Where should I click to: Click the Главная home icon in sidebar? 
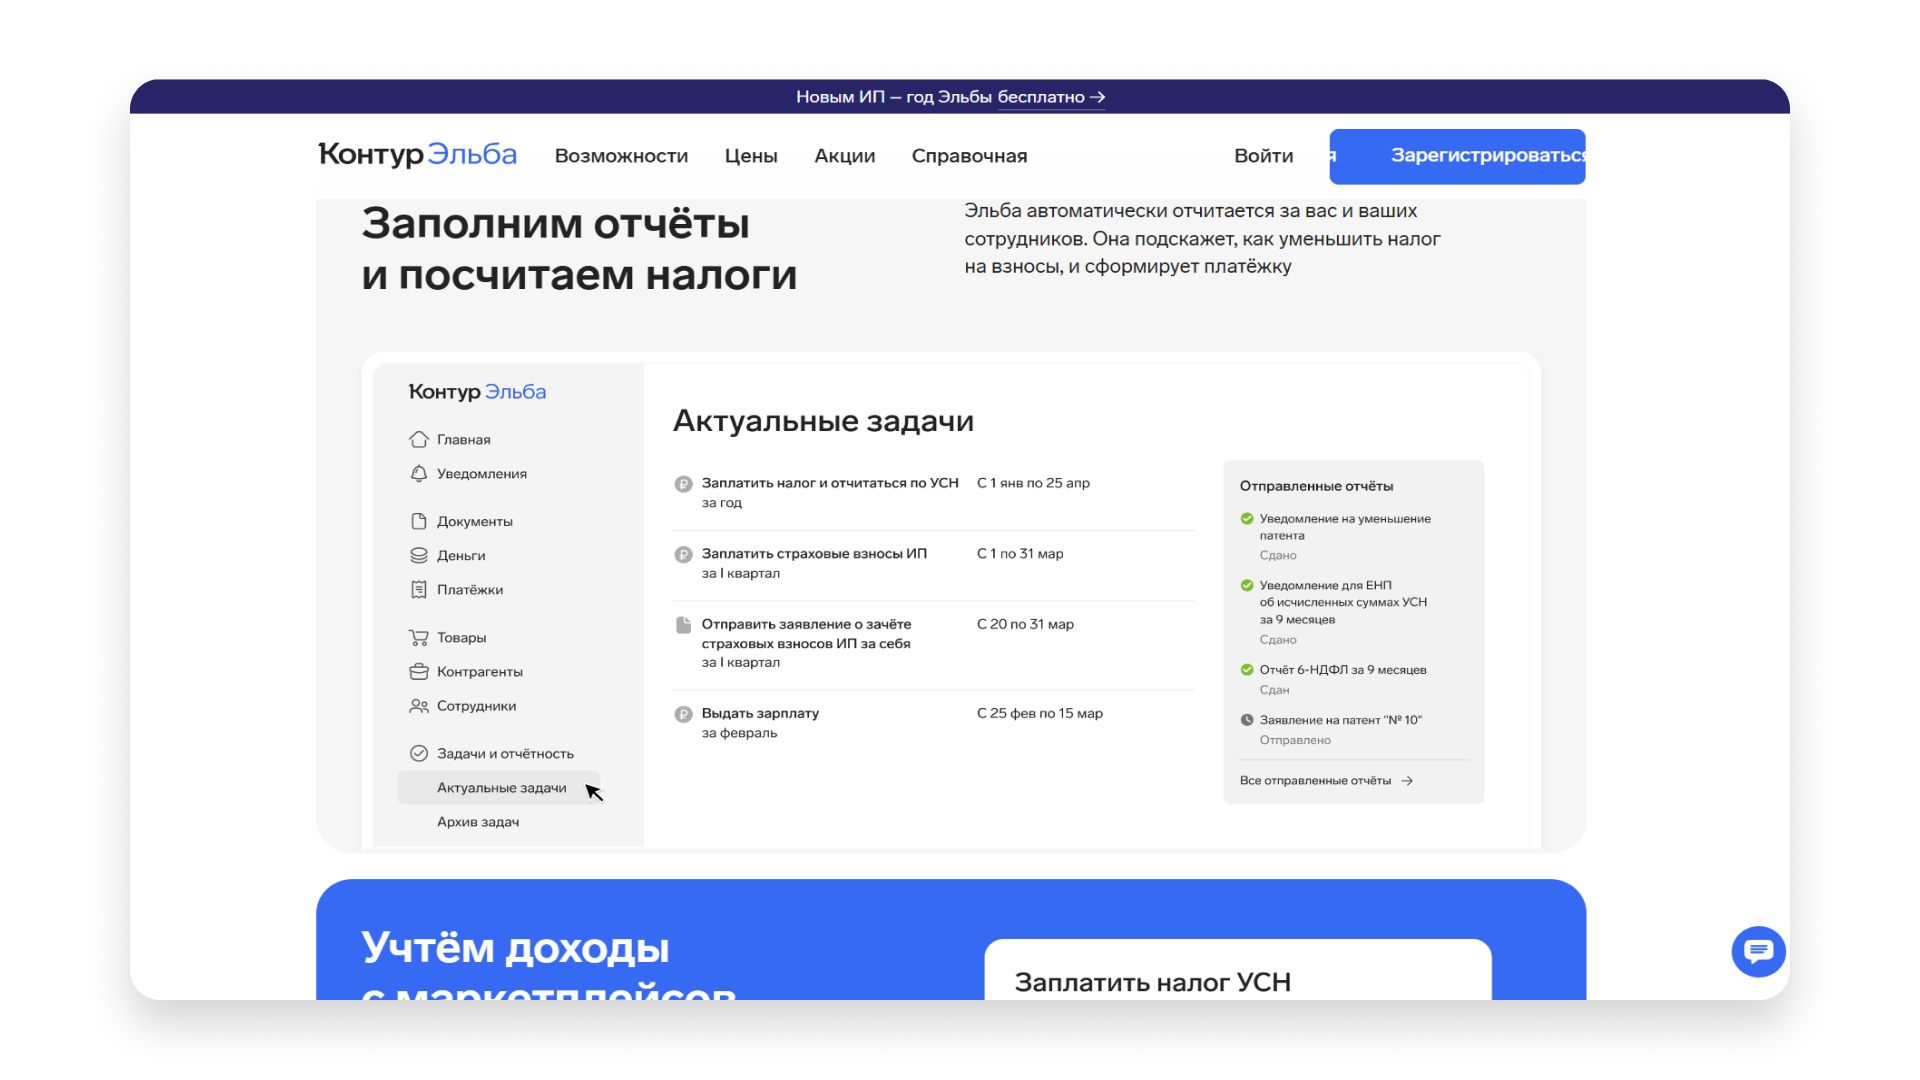click(419, 439)
